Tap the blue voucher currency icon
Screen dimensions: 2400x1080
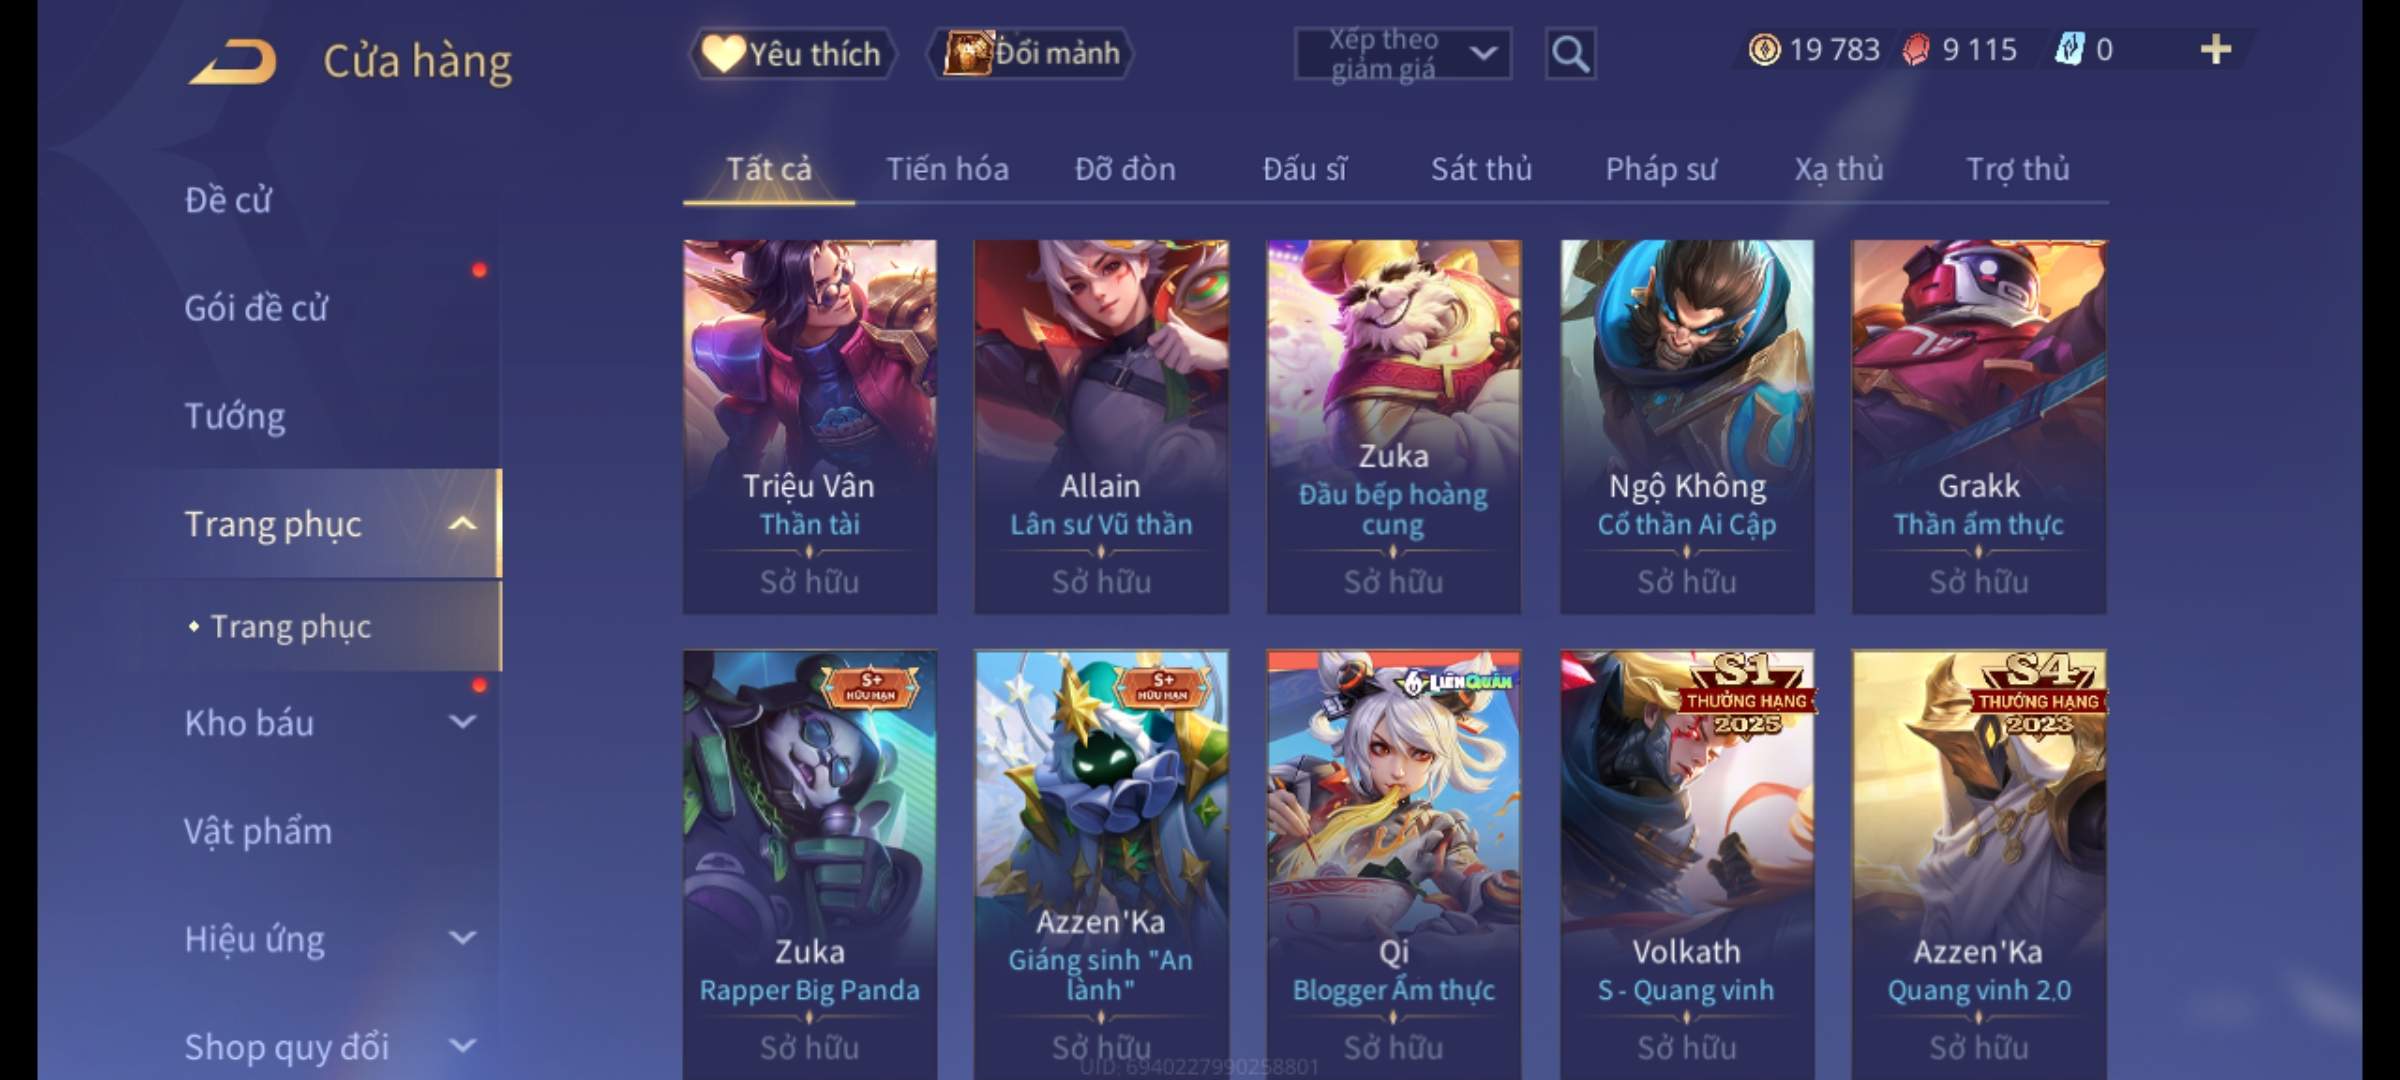point(2069,49)
